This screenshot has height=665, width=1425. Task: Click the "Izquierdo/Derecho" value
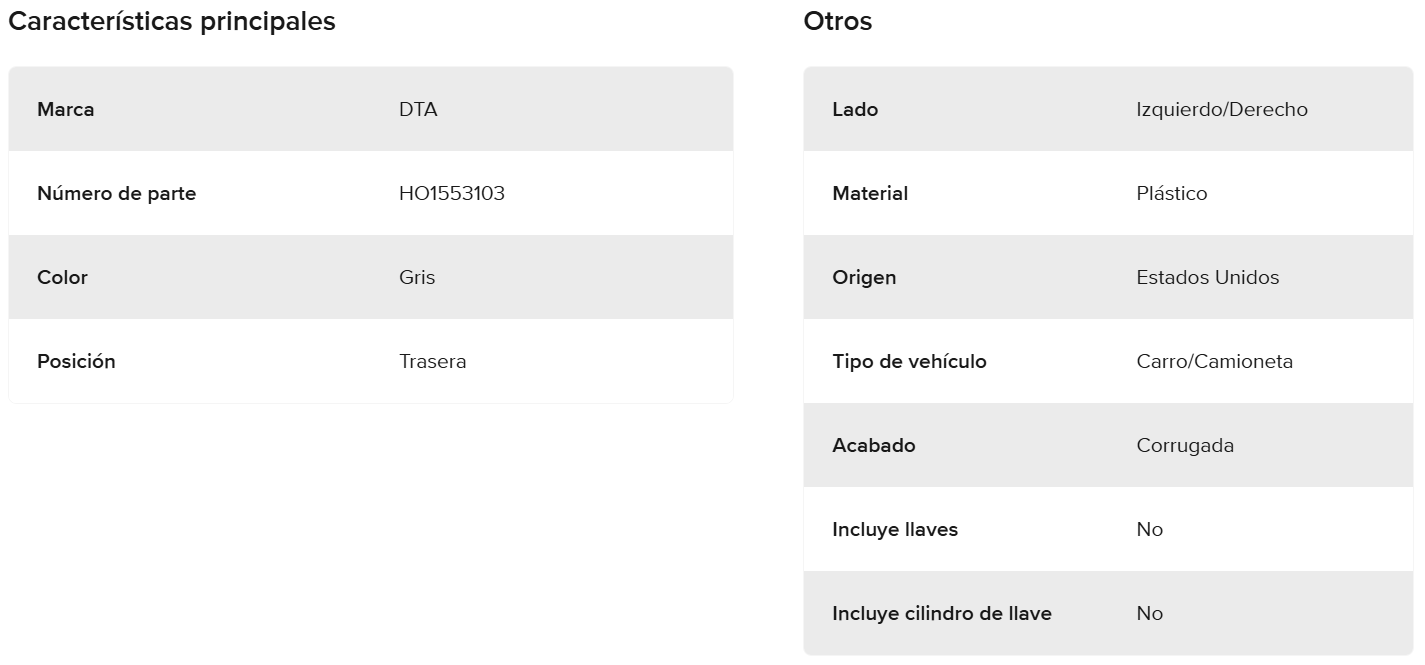point(1222,109)
